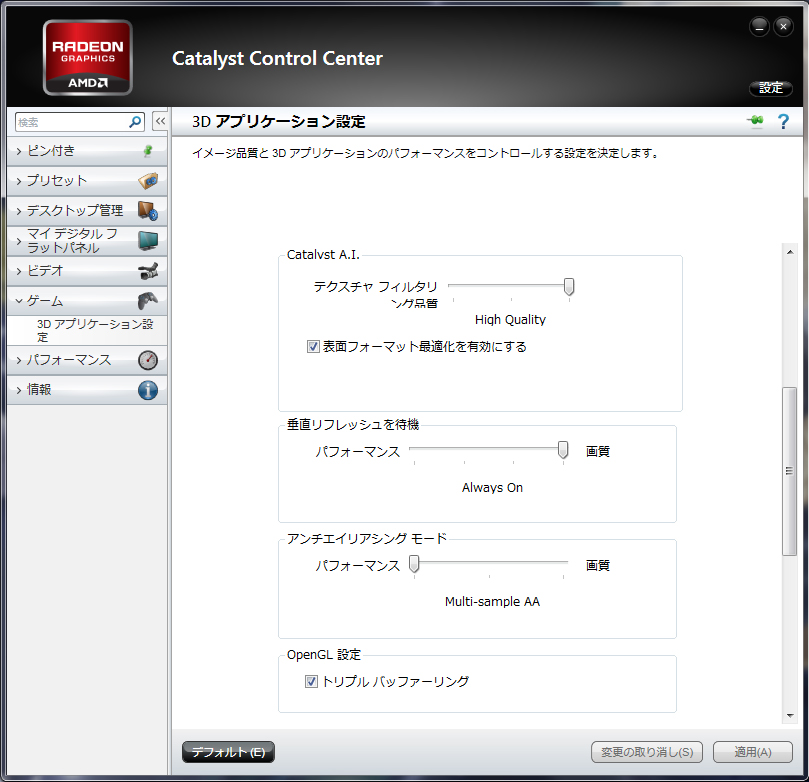Click the 変更の取り消し(S) button

[x=647, y=752]
